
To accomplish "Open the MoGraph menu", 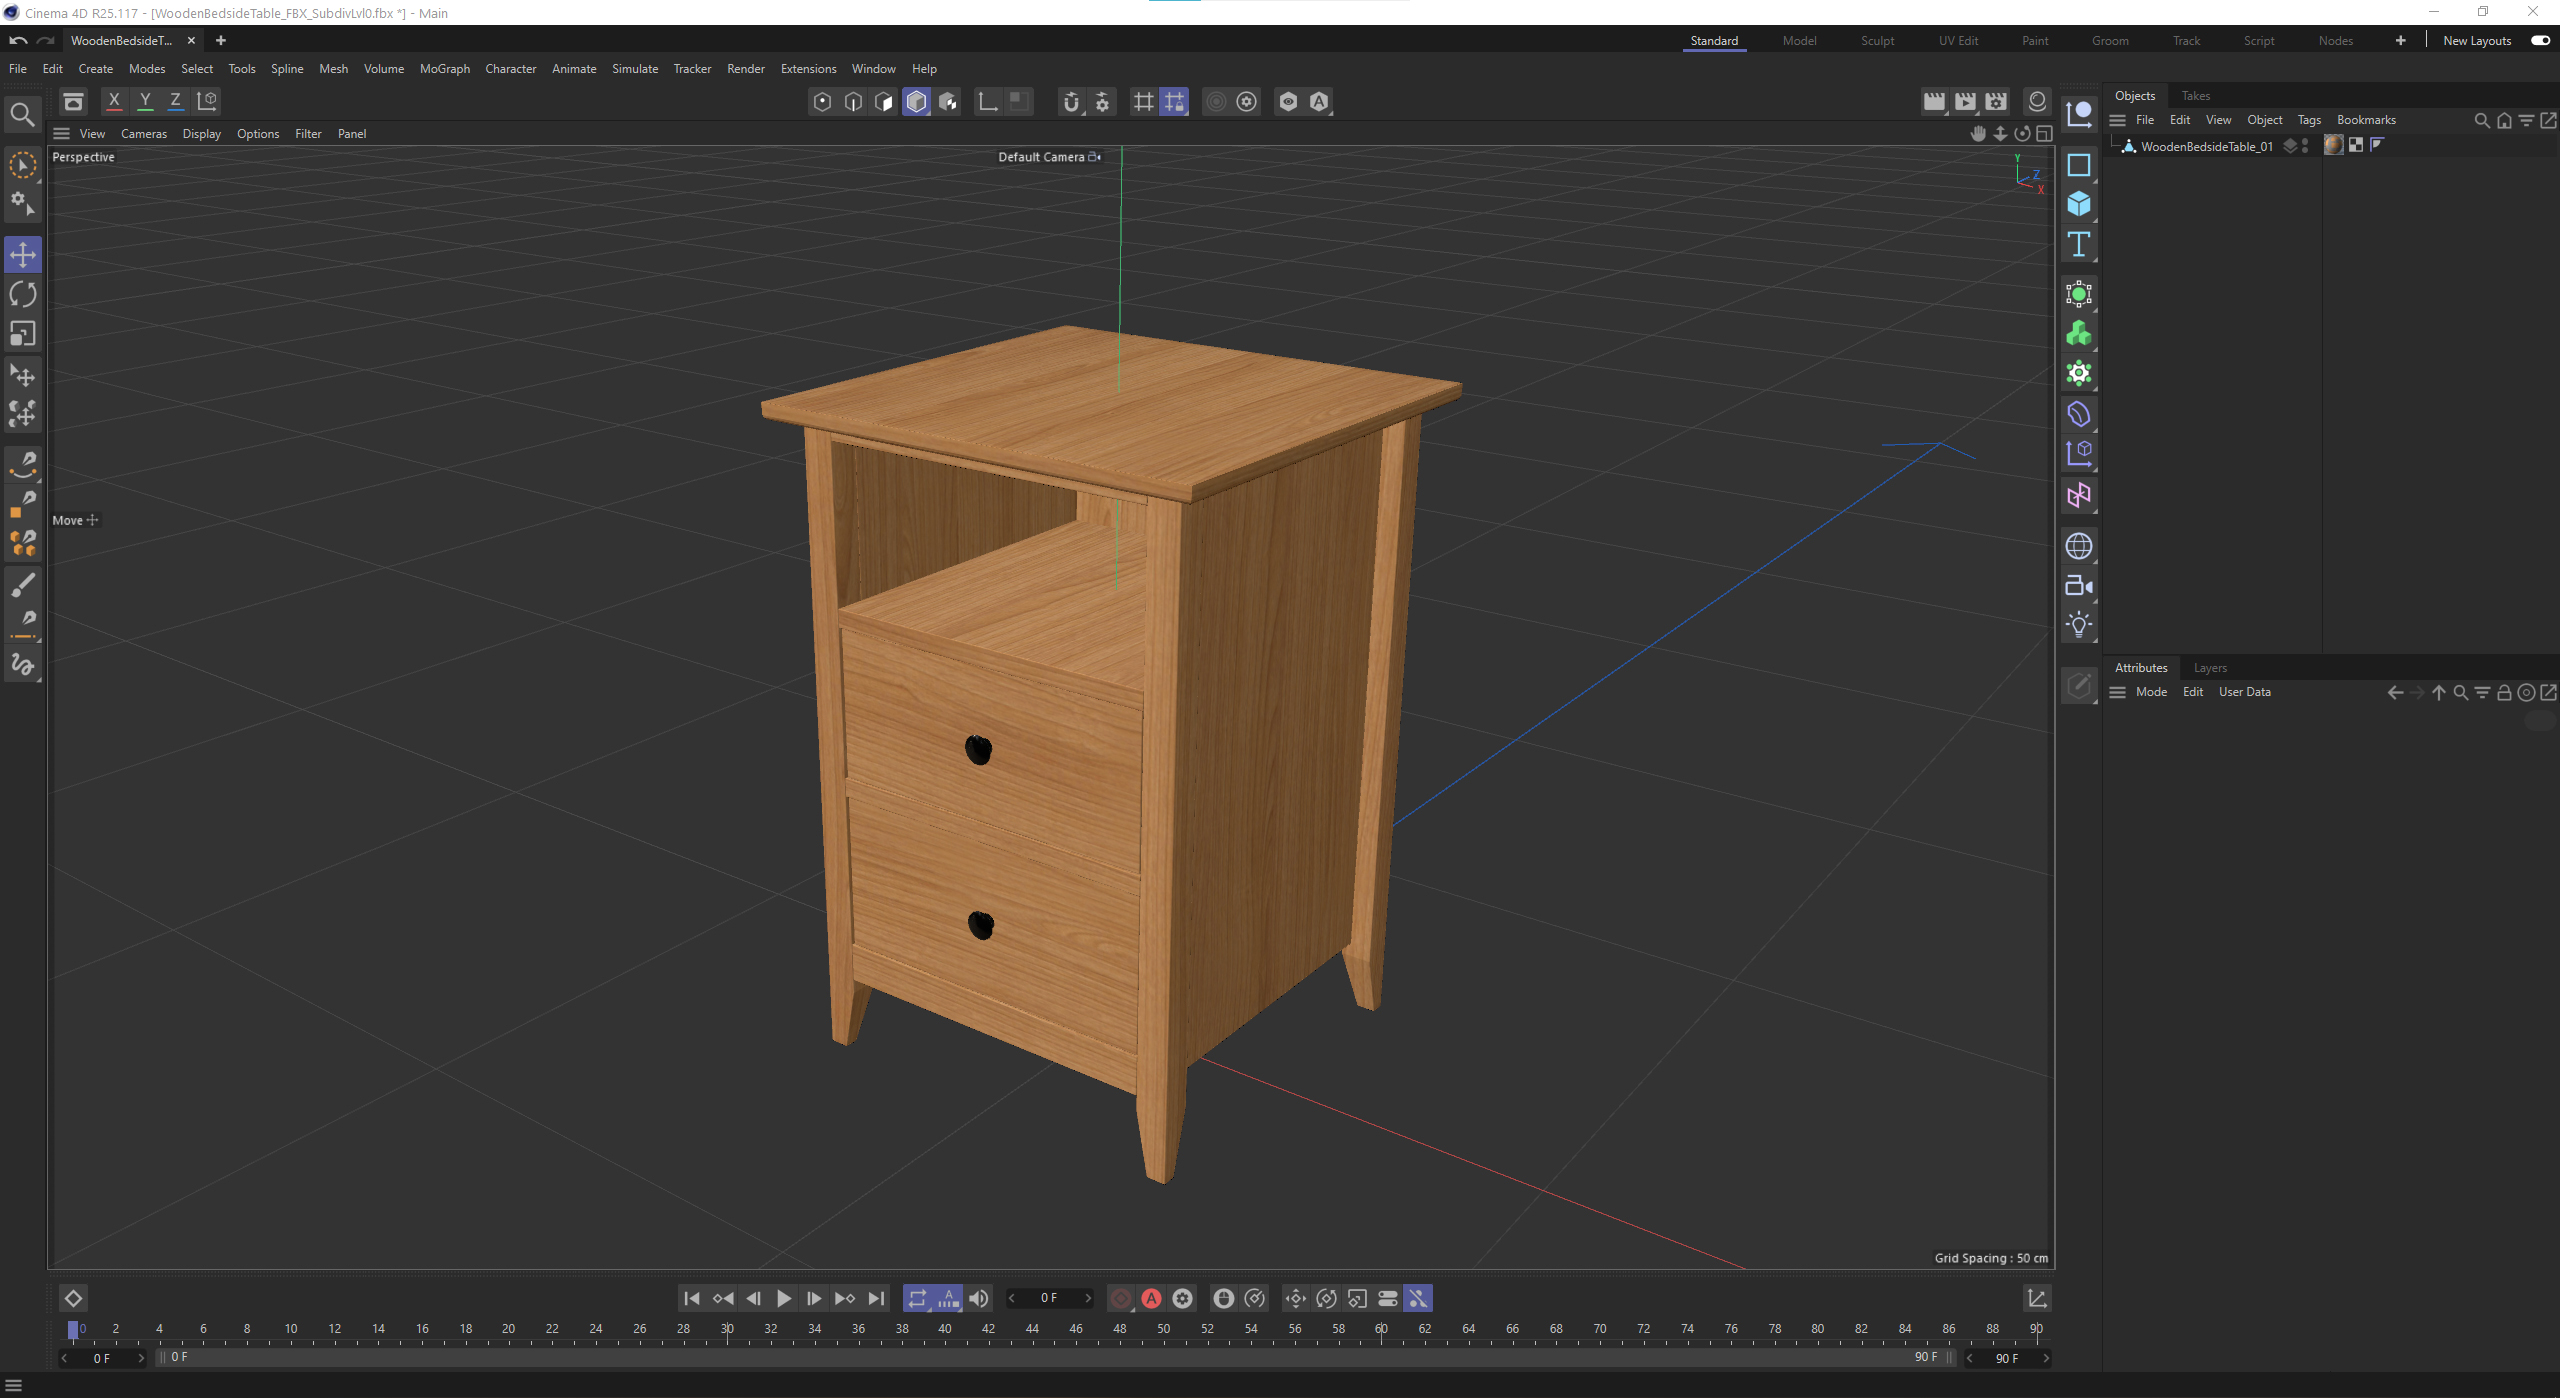I will click(444, 69).
